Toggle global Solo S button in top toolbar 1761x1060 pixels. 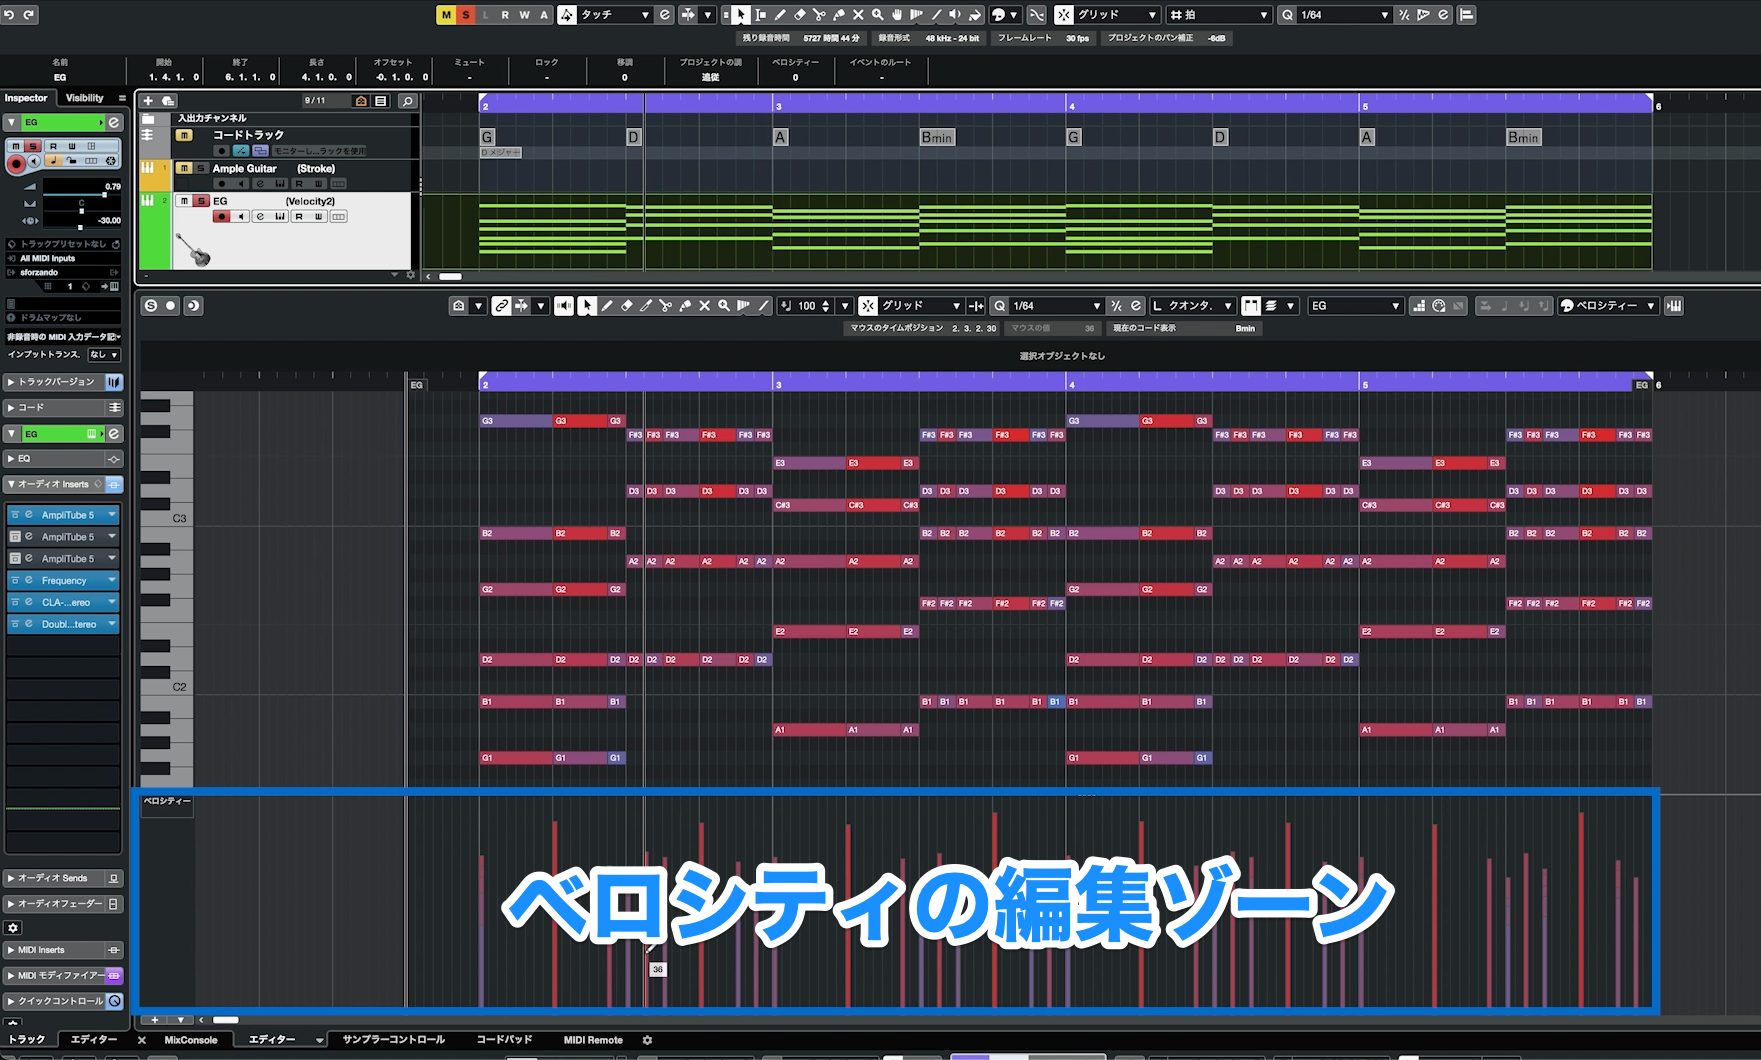click(x=466, y=15)
